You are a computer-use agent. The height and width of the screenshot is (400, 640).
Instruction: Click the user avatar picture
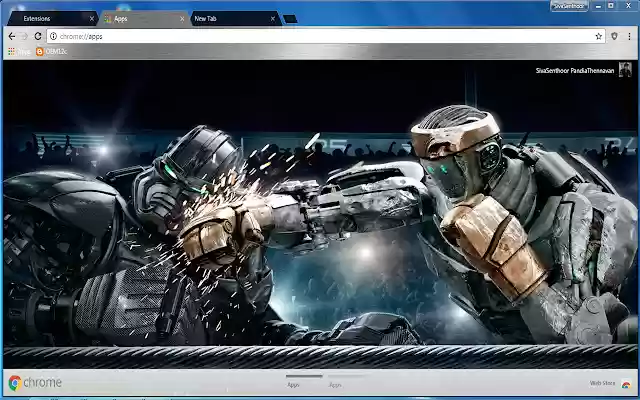(625, 69)
